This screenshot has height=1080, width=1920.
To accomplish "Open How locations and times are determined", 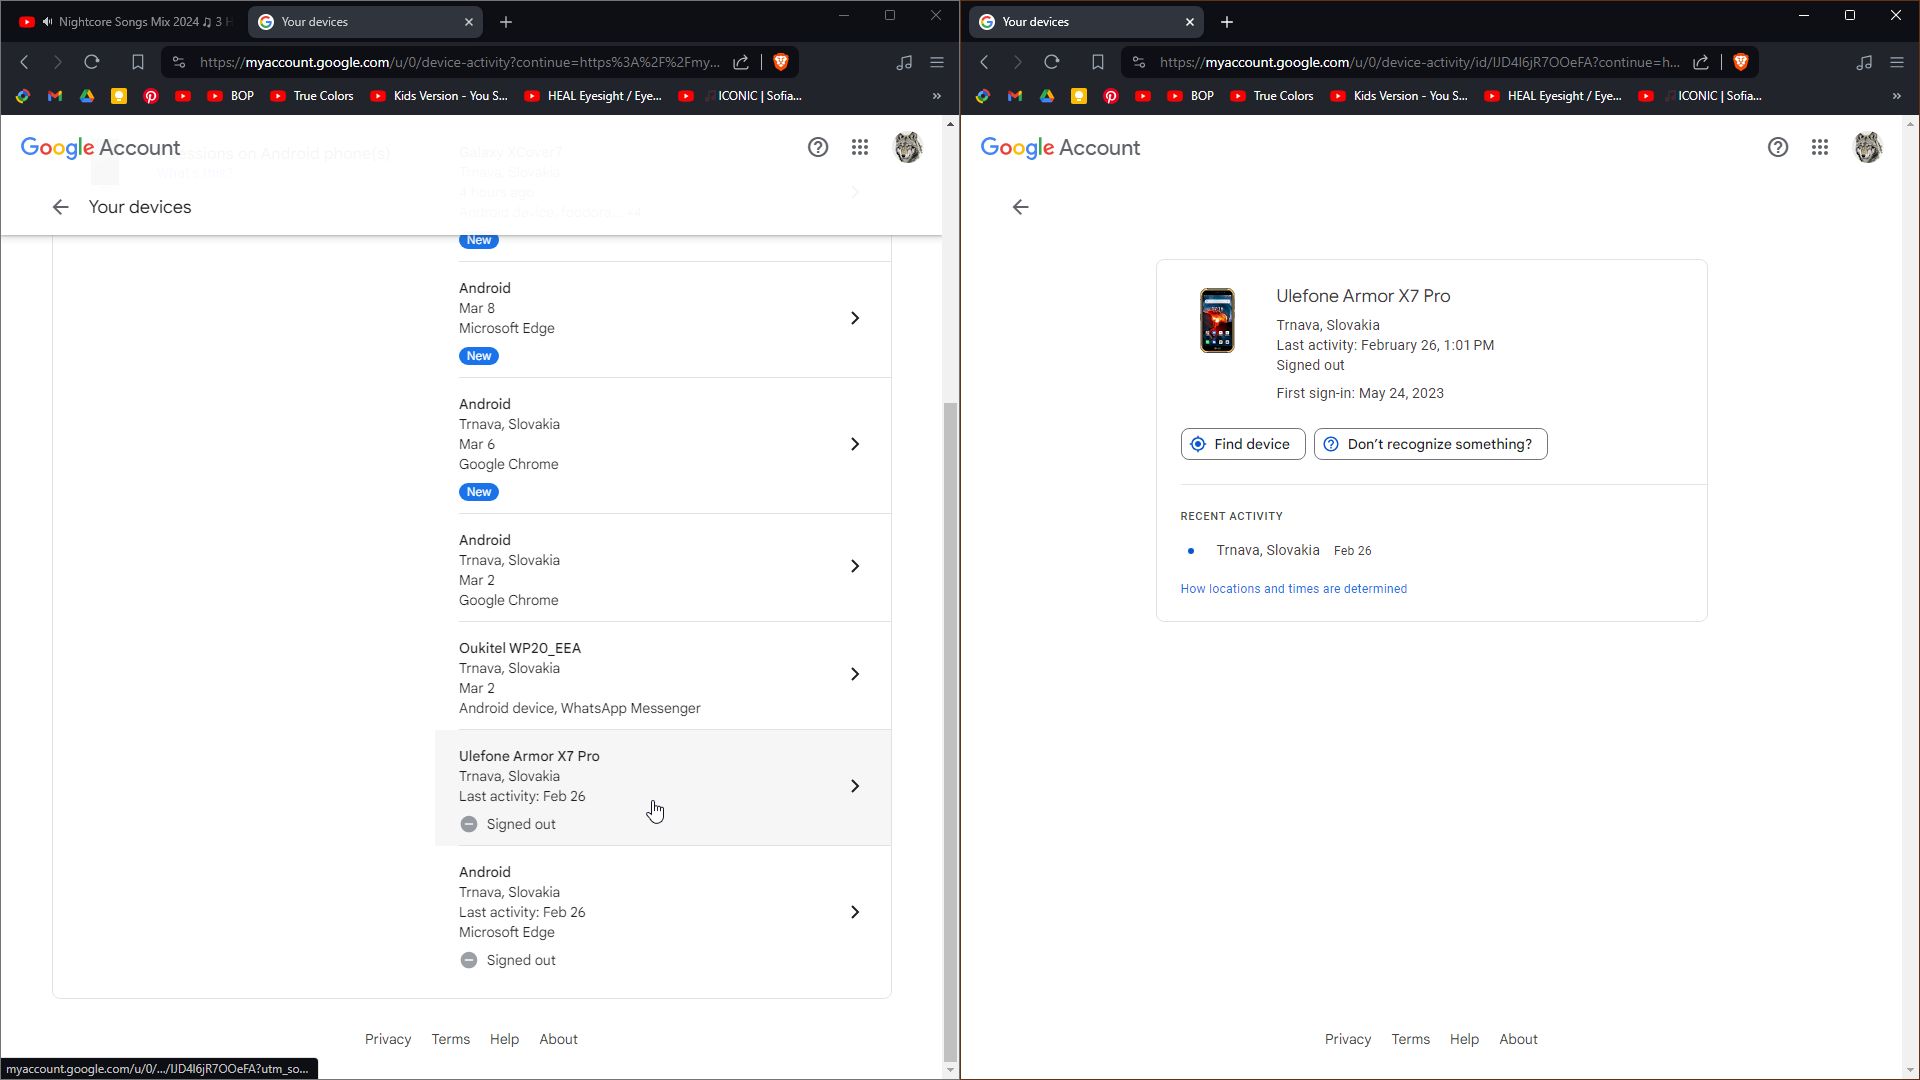I will 1293,589.
